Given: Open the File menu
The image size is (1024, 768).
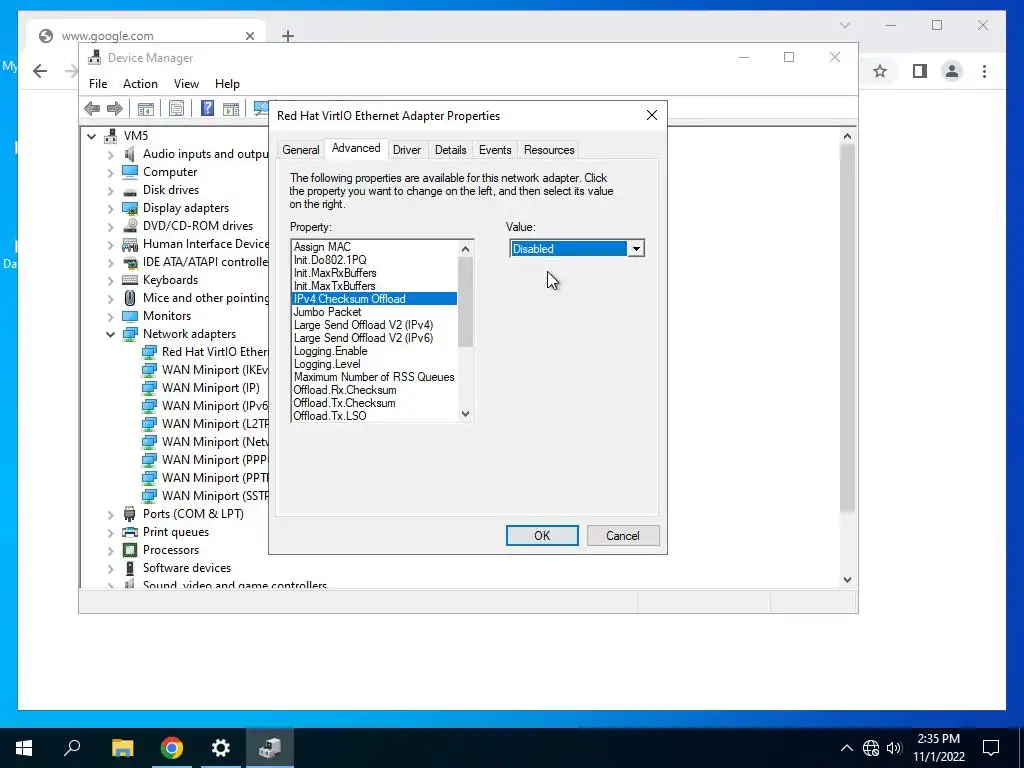Looking at the screenshot, I should pyautogui.click(x=98, y=84).
